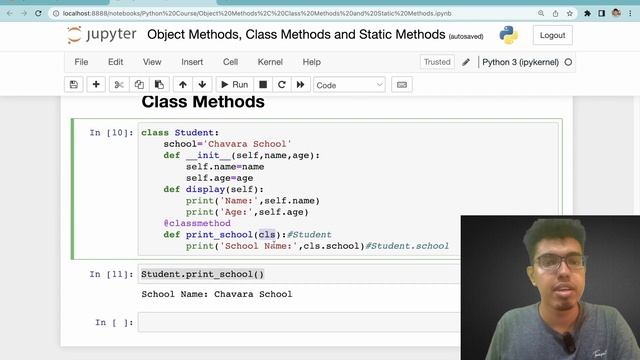Open the Cell menu
Image resolution: width=640 pixels, height=360 pixels.
230,62
